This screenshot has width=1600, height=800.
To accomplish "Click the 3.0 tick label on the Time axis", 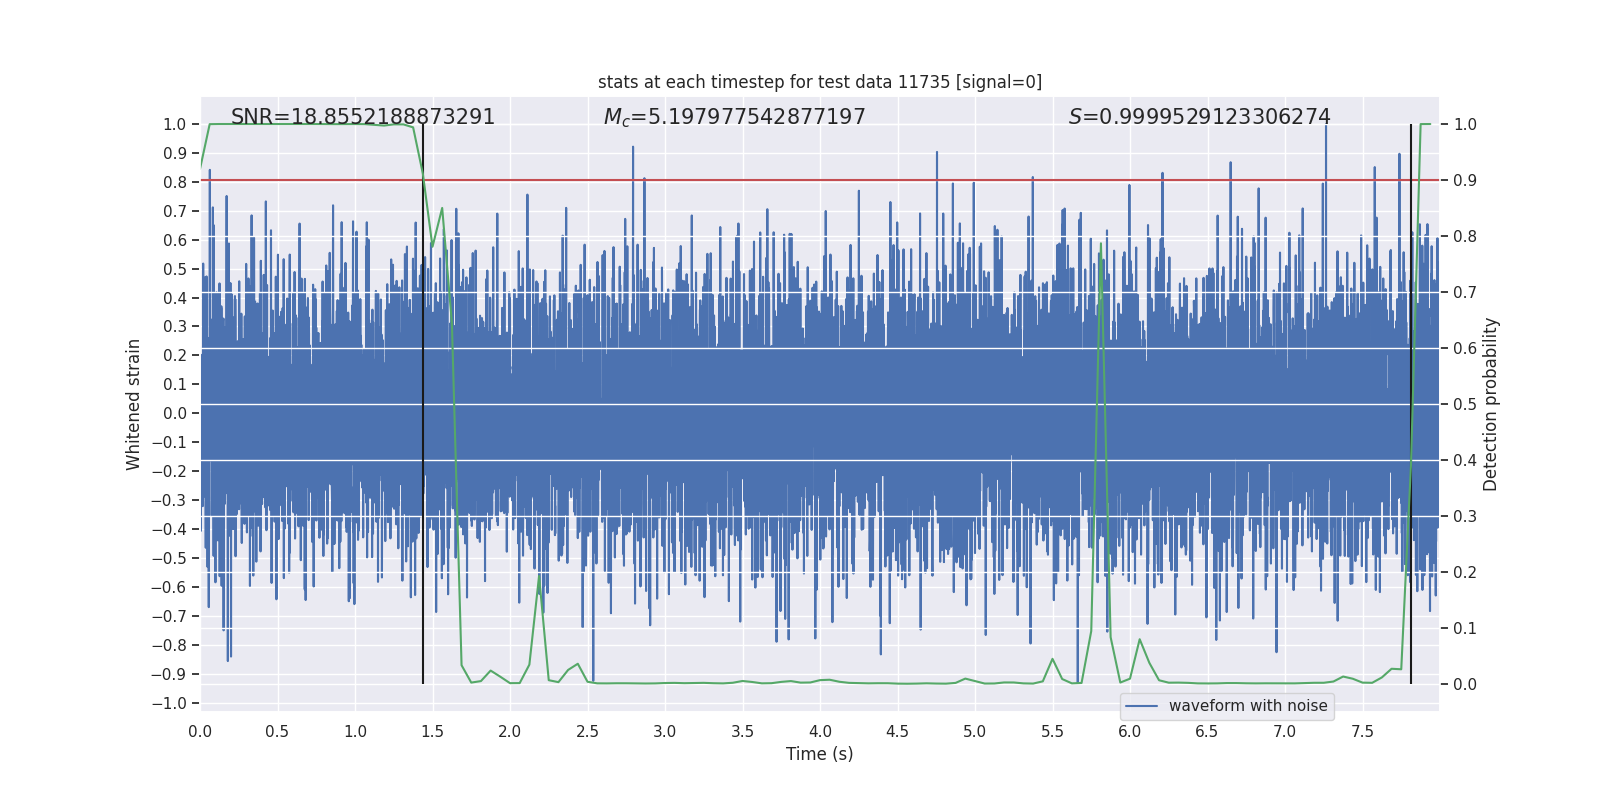I will pos(665,731).
